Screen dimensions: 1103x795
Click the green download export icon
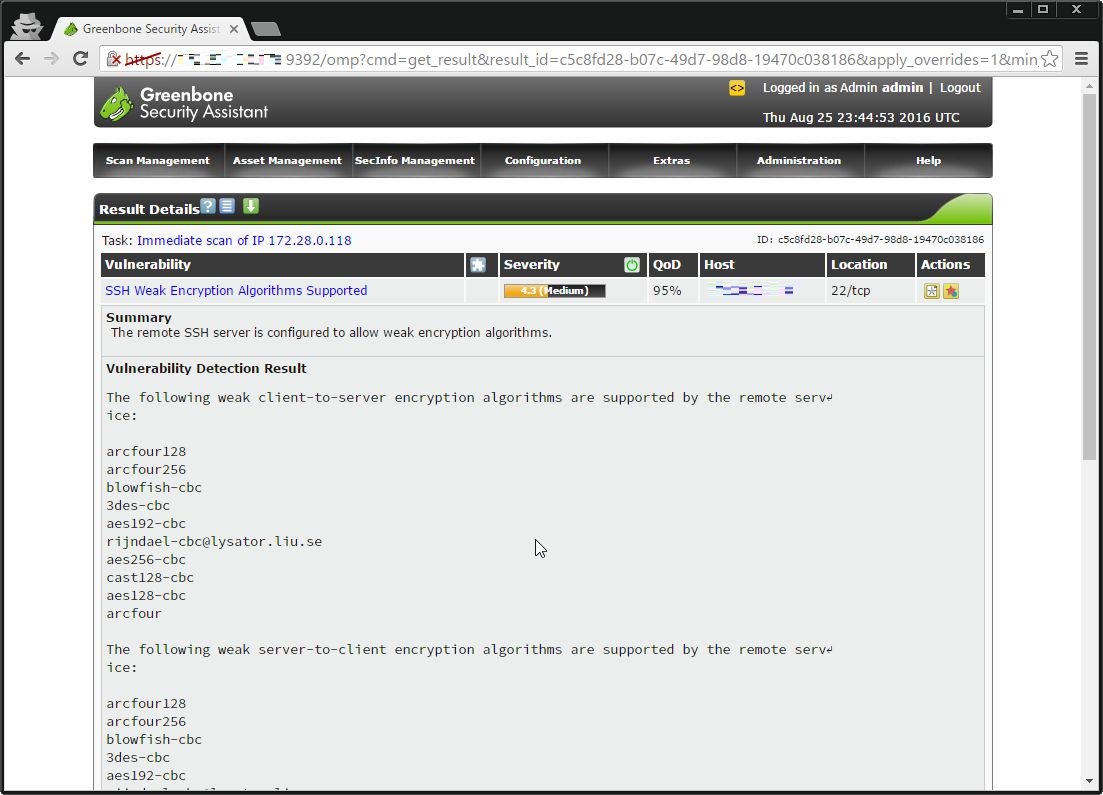click(x=251, y=205)
